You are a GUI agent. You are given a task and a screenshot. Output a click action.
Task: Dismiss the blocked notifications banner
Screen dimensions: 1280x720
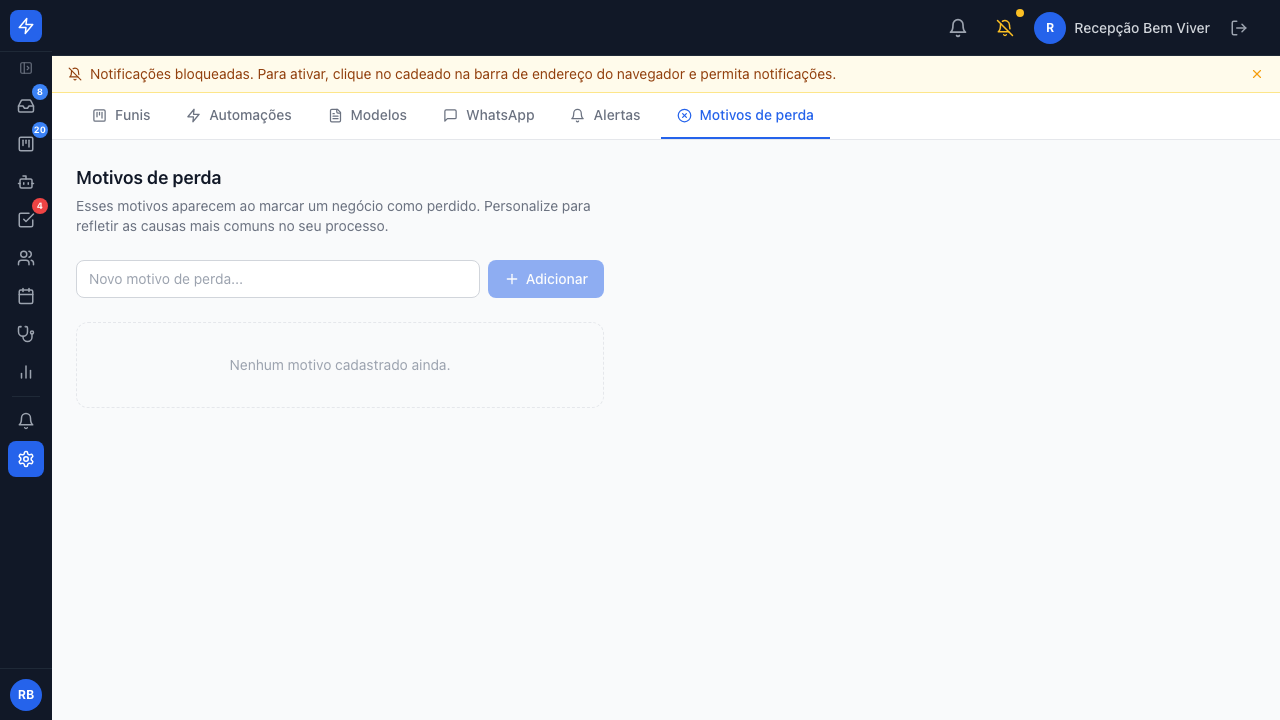(1257, 74)
